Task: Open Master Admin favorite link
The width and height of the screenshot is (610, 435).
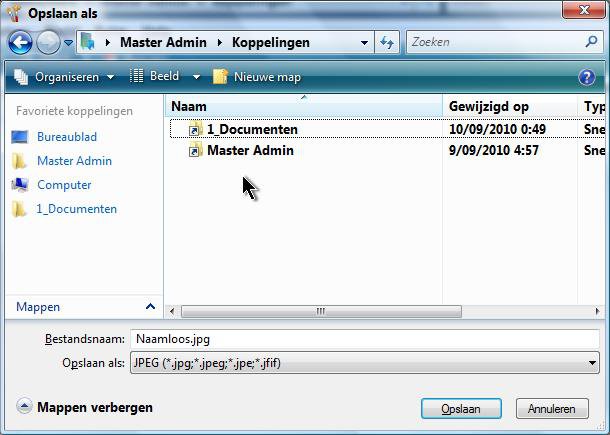Action: [74, 161]
